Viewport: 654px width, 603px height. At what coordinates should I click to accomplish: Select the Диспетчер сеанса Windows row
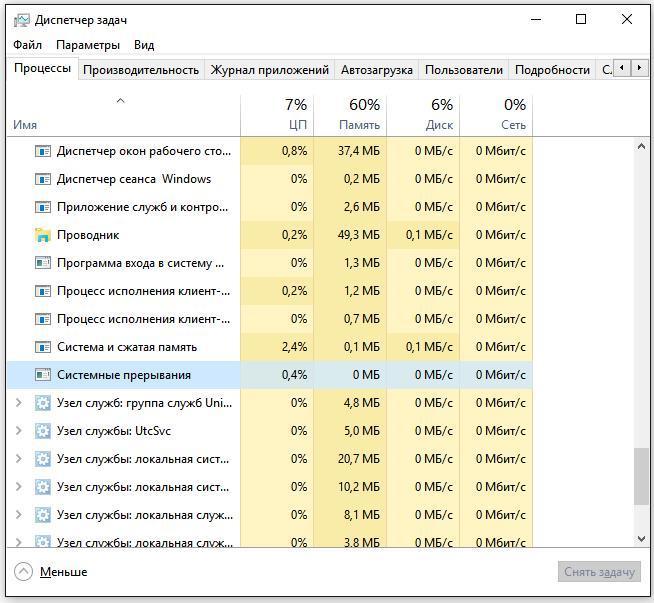tap(269, 179)
